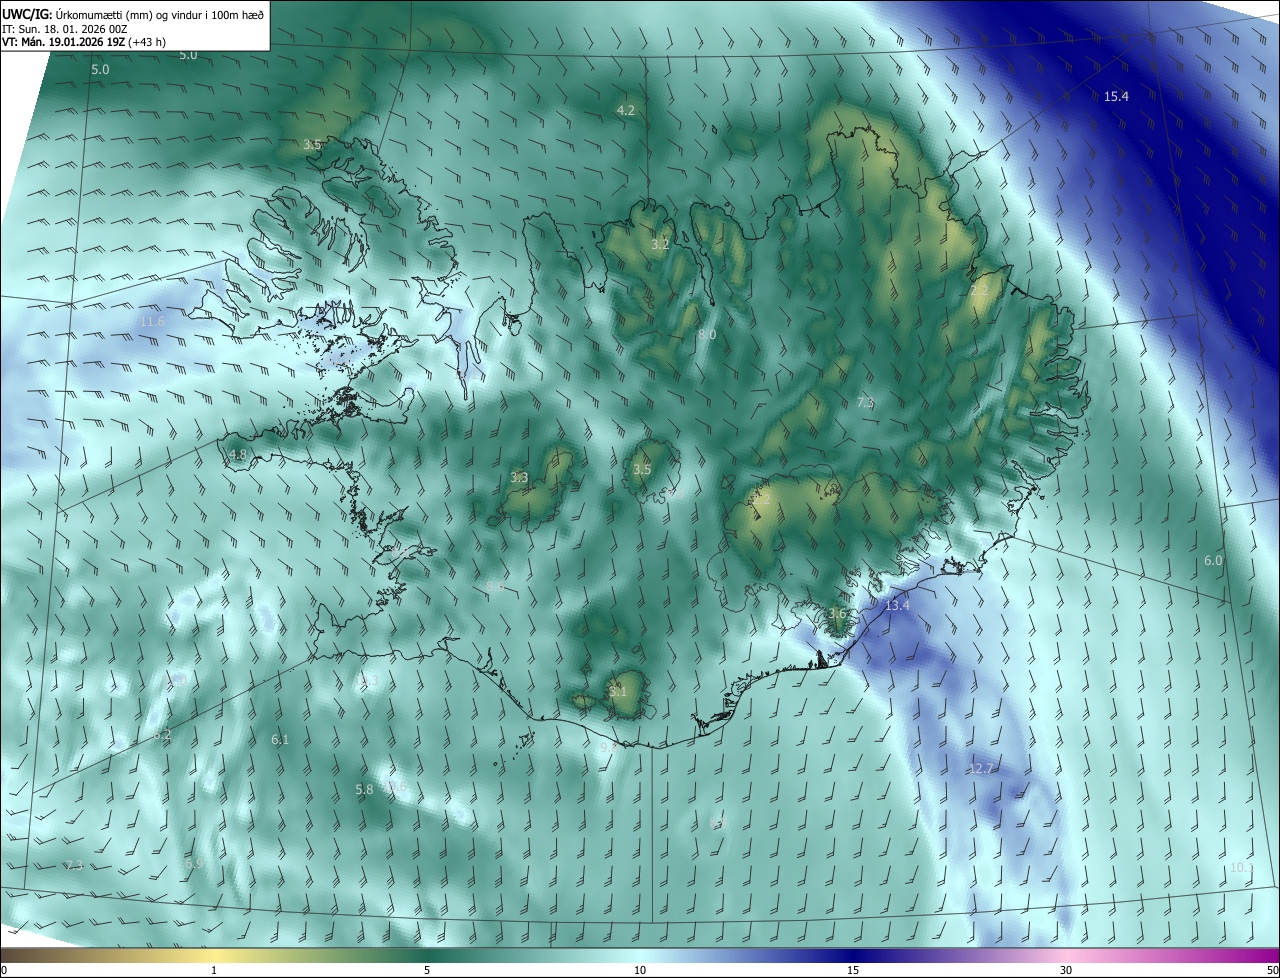Image resolution: width=1280 pixels, height=978 pixels.
Task: Select the 50 label ending the color scale
Action: pyautogui.click(x=1272, y=970)
